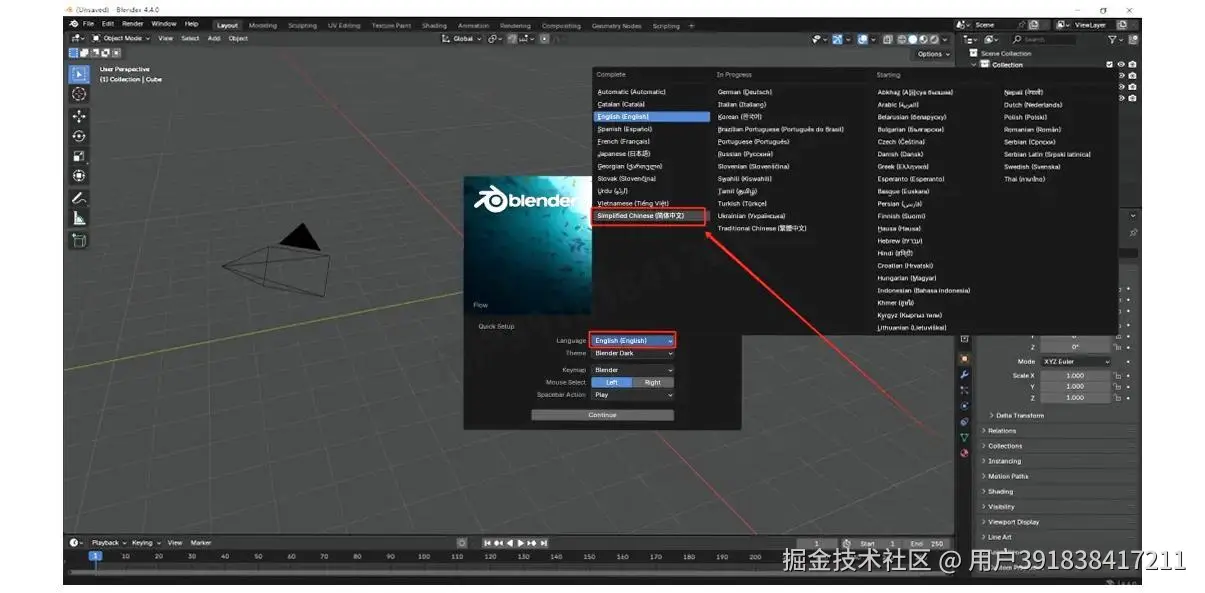Toggle X-ray view button
The width and height of the screenshot is (1205, 593).
tap(887, 39)
